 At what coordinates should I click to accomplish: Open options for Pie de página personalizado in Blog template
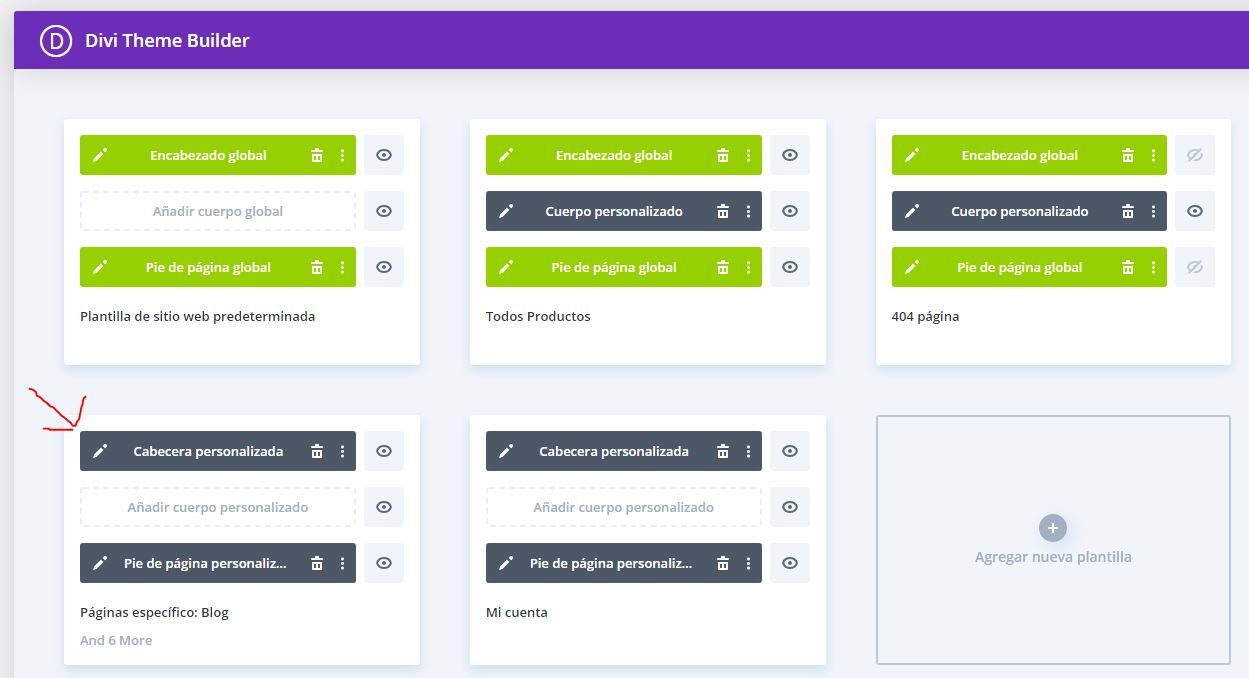(342, 563)
